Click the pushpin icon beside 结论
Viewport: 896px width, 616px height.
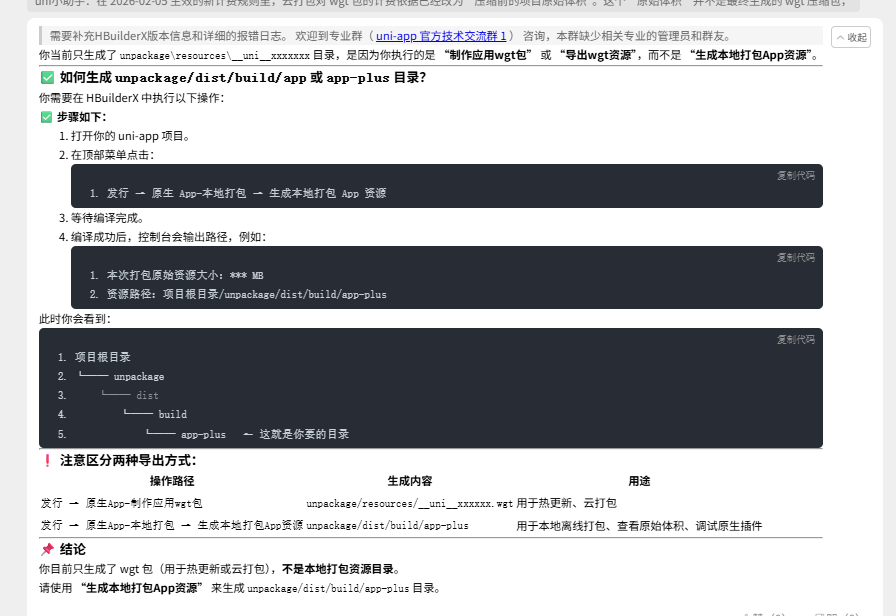click(x=47, y=549)
